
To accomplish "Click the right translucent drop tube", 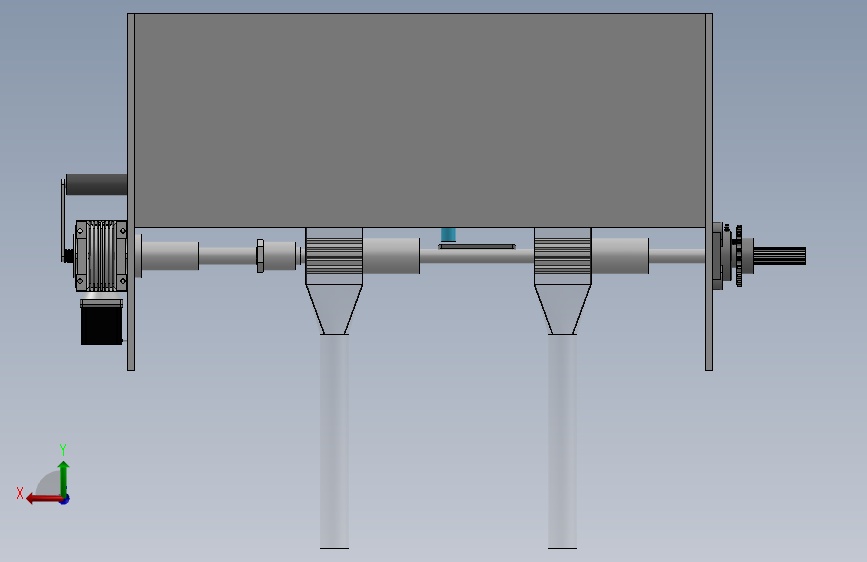I will tap(562, 441).
